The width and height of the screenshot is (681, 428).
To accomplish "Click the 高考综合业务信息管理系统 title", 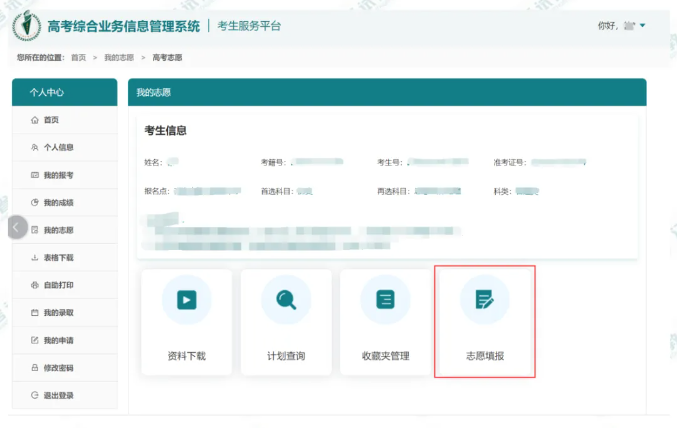I will tap(124, 26).
